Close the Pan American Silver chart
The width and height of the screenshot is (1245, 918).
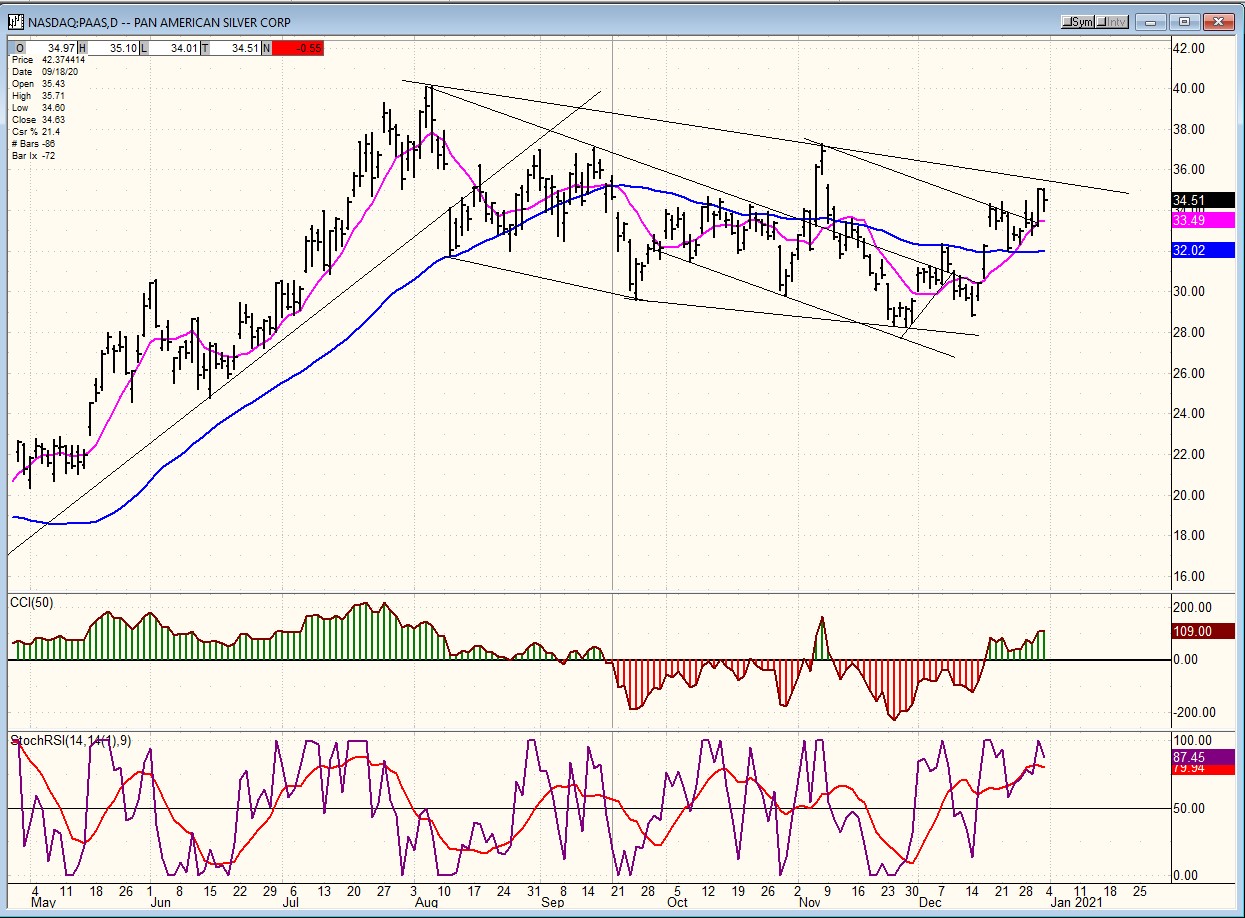[1218, 21]
